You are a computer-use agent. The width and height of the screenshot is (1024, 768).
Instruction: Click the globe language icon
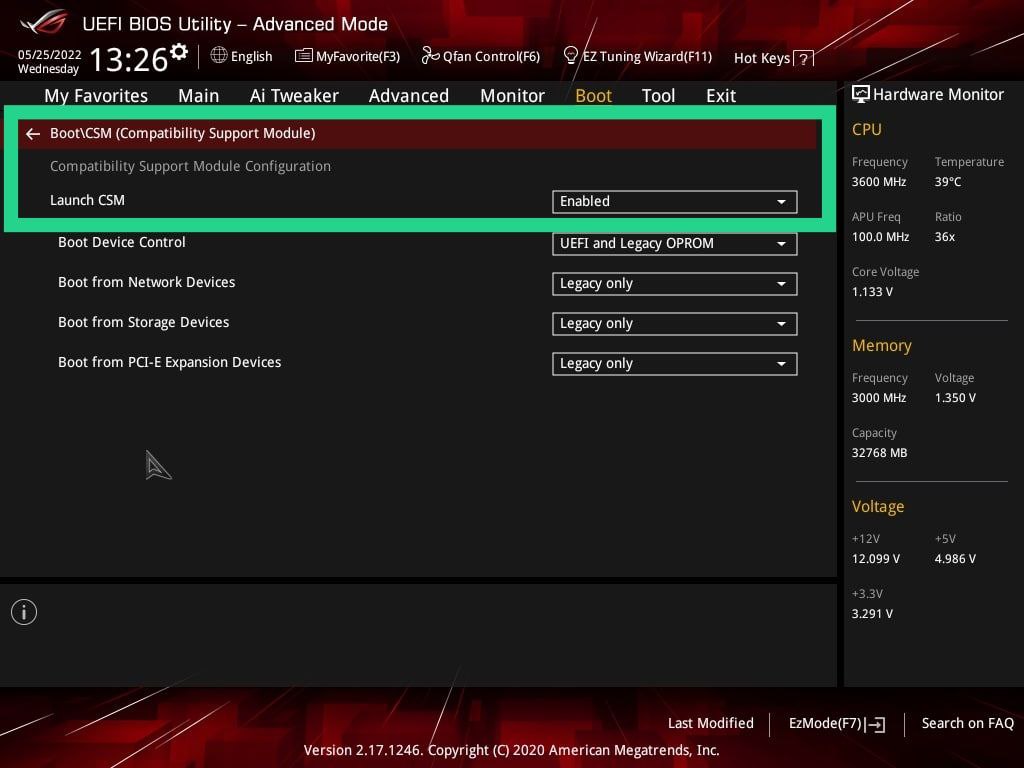coord(219,56)
